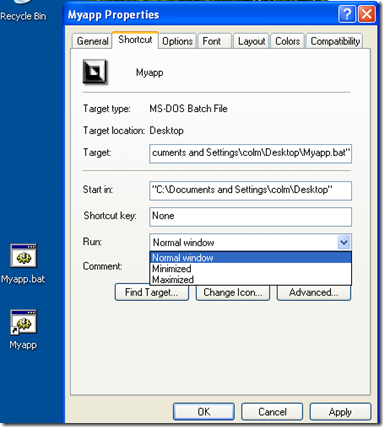Click the 'Desktop' target location text
Screen dimensions: 383x427
pos(166,131)
